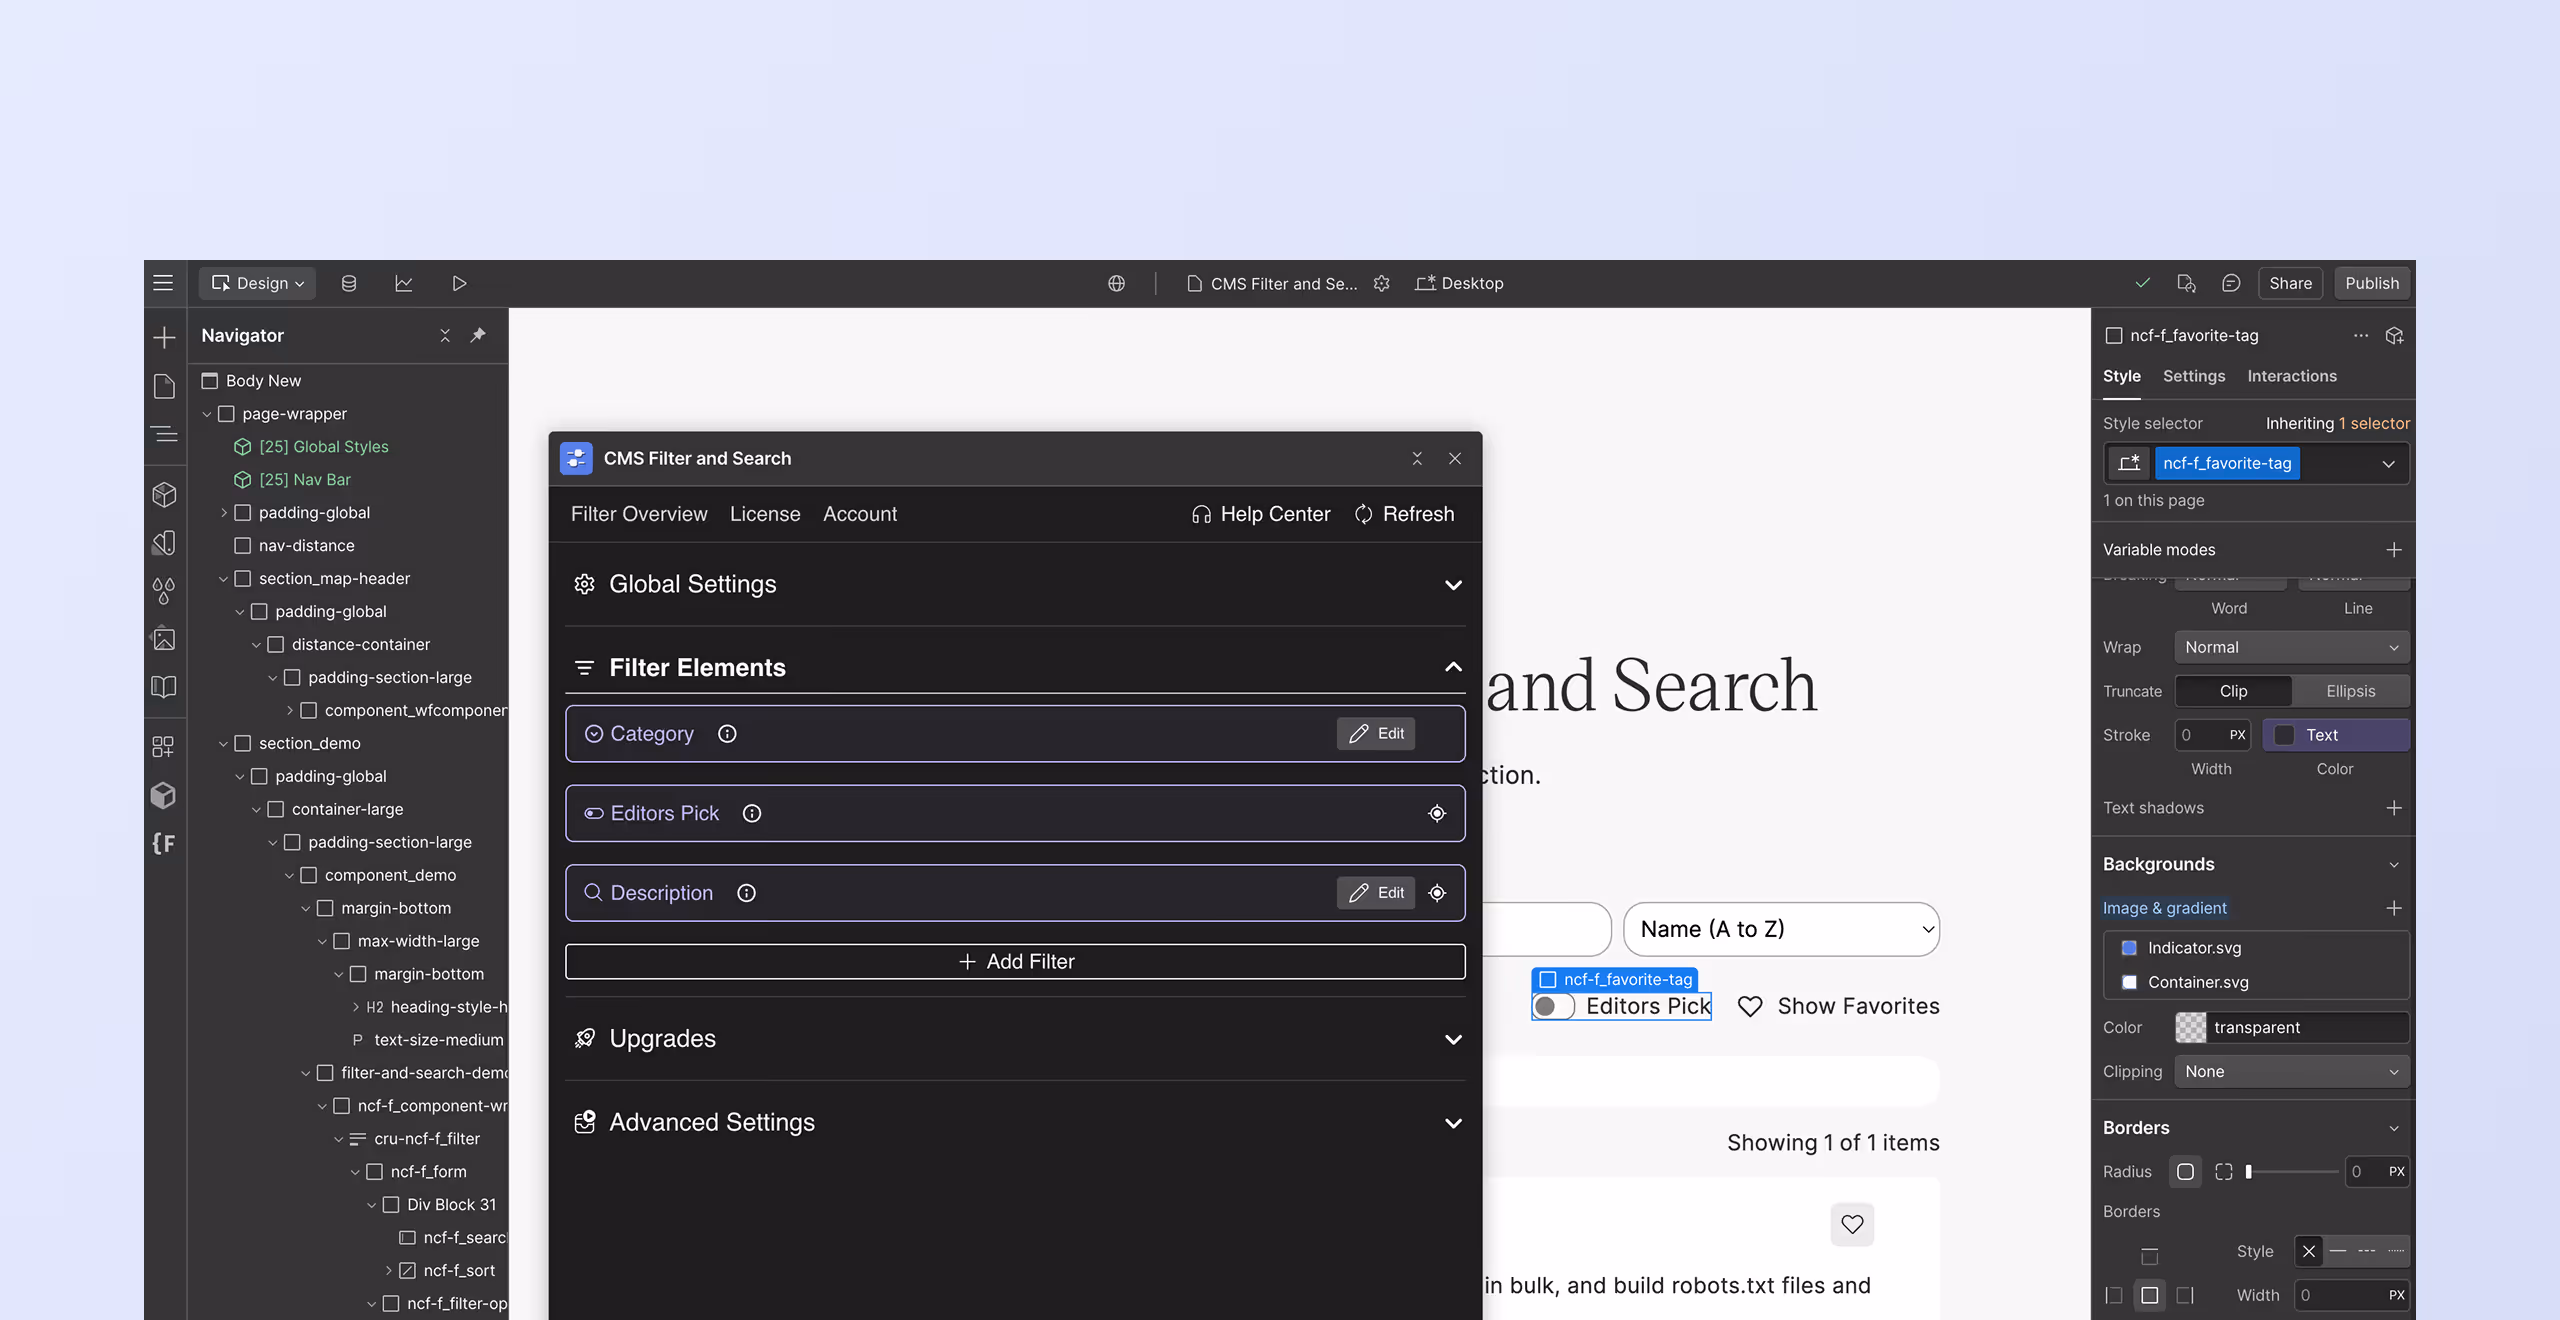
Task: Open the Clipping None dropdown
Action: [x=2291, y=1071]
